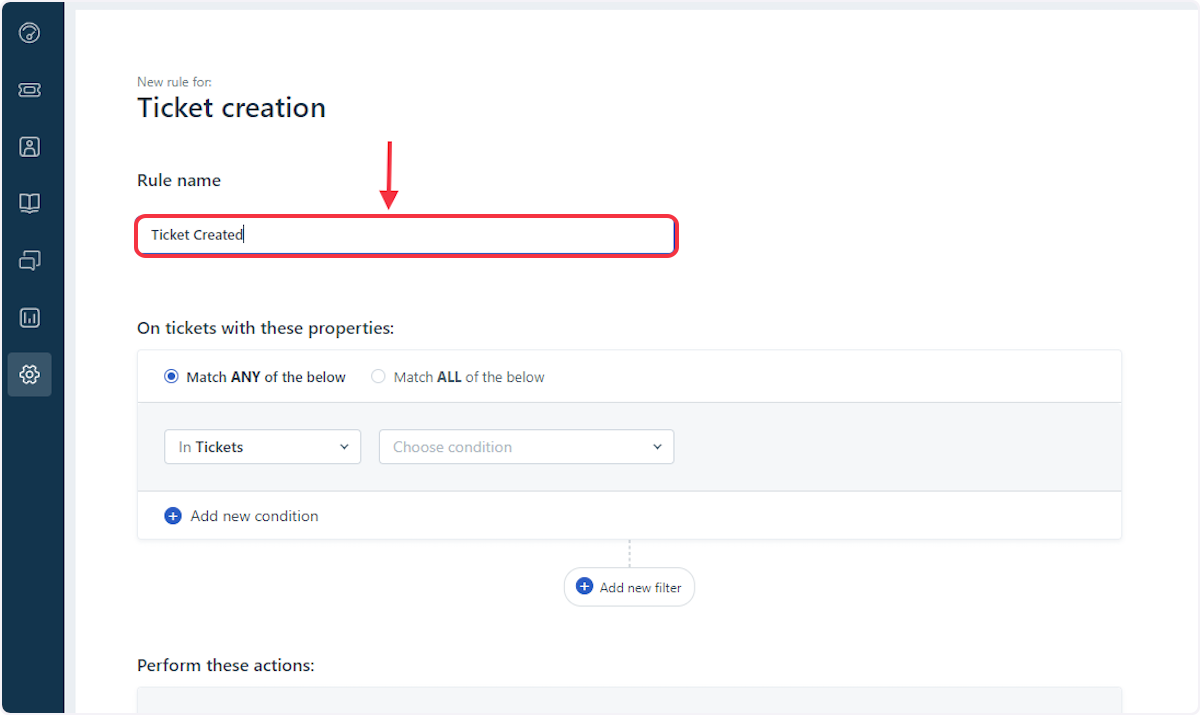Select the Match ALL of the below radio
Viewport: 1200px width, 715px height.
point(378,376)
